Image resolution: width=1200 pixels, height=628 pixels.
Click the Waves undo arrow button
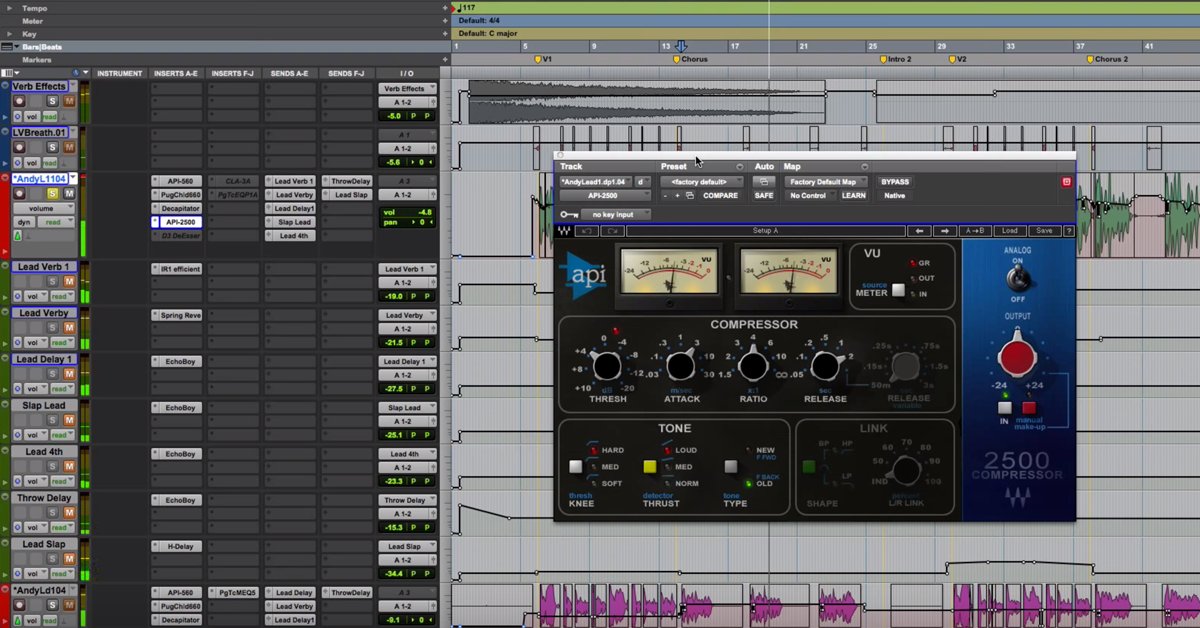588,231
